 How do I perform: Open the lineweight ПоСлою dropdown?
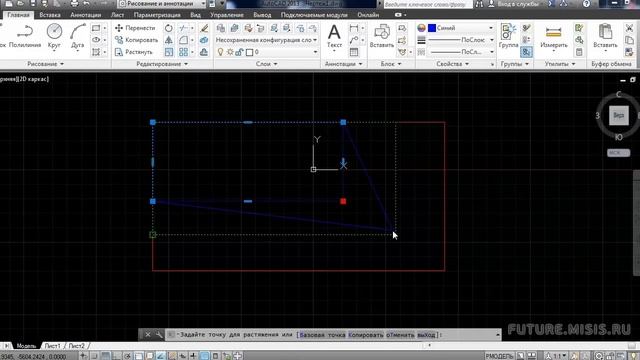pyautogui.click(x=460, y=40)
